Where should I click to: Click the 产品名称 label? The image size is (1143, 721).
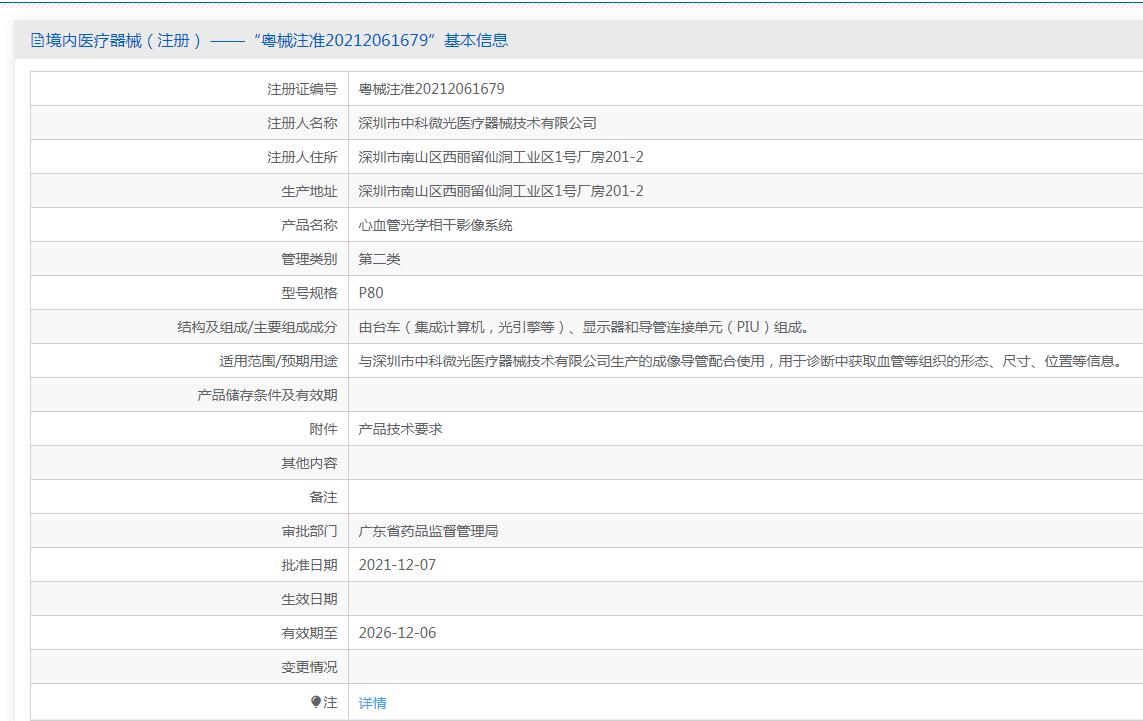point(309,225)
